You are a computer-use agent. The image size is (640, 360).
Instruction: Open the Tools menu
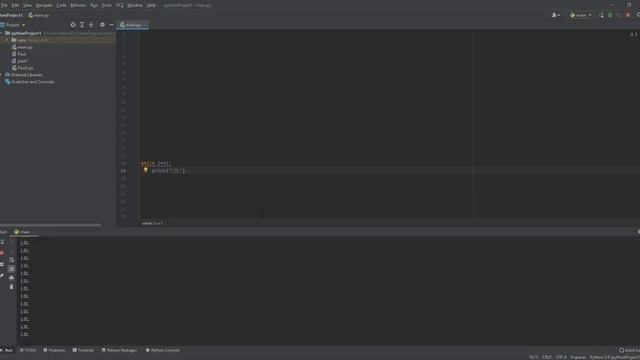point(107,5)
